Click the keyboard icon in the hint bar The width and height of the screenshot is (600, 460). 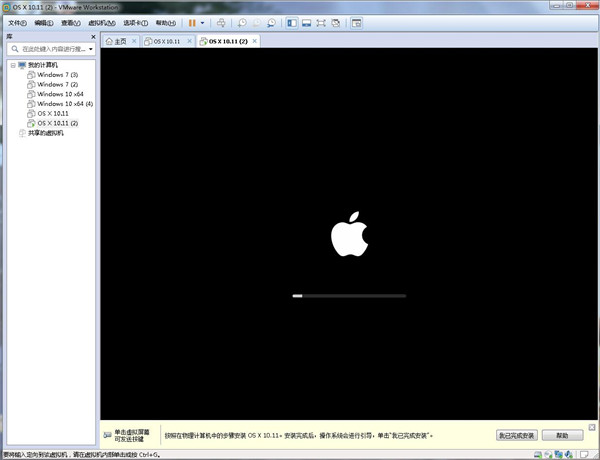pyautogui.click(x=108, y=435)
